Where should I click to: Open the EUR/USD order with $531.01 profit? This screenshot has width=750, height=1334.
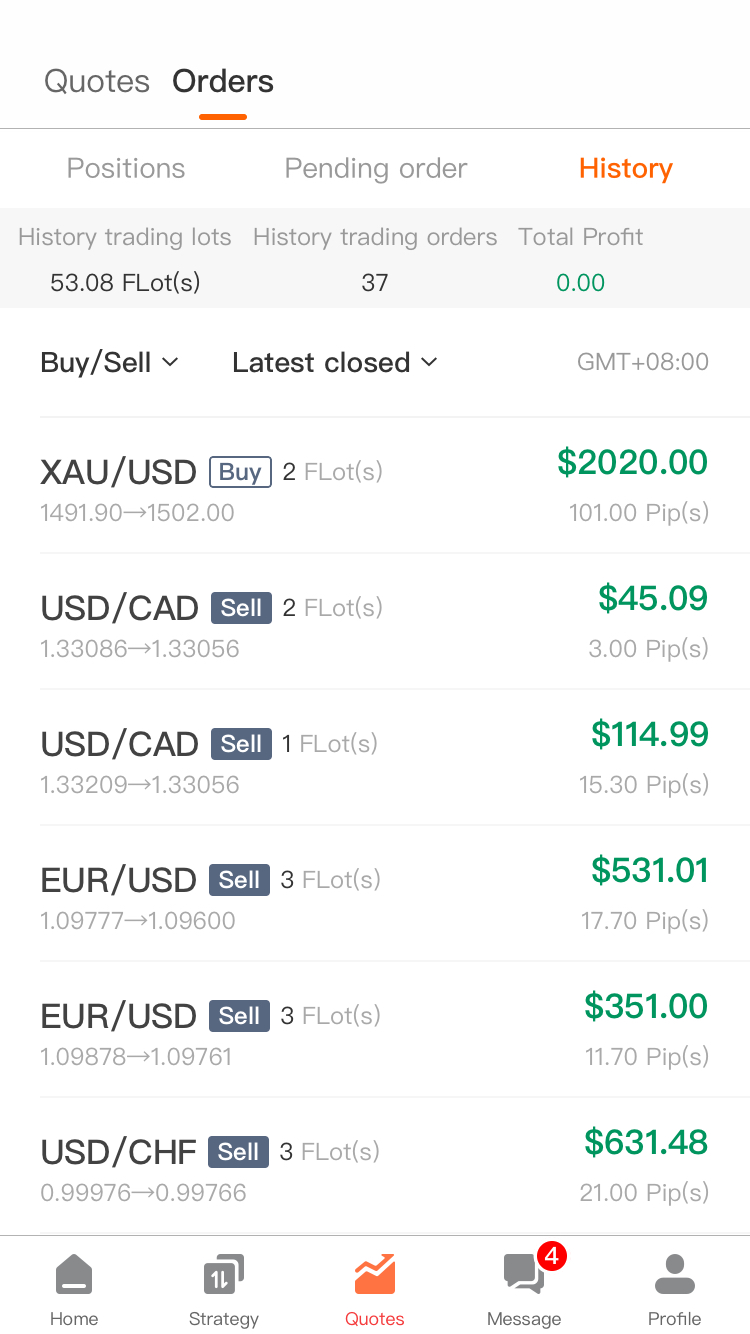coord(375,894)
